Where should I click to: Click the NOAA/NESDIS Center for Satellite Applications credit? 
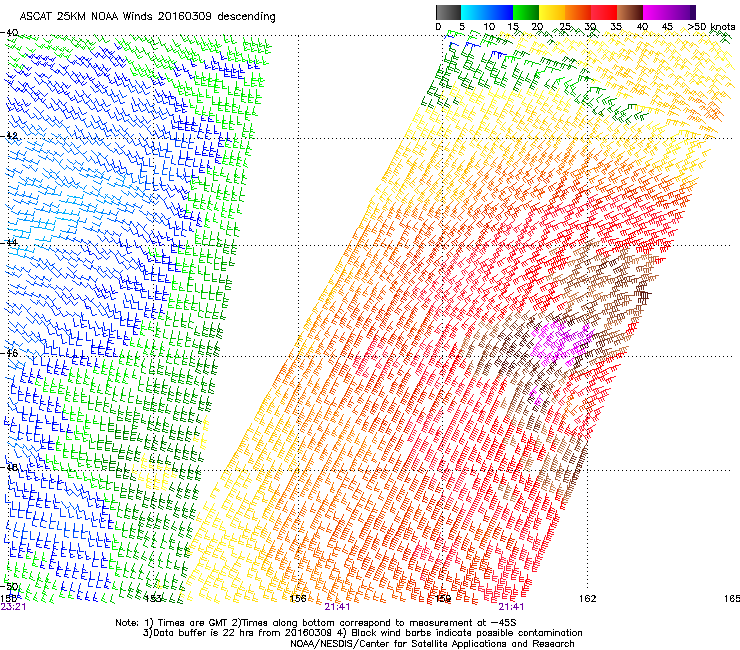click(x=432, y=644)
